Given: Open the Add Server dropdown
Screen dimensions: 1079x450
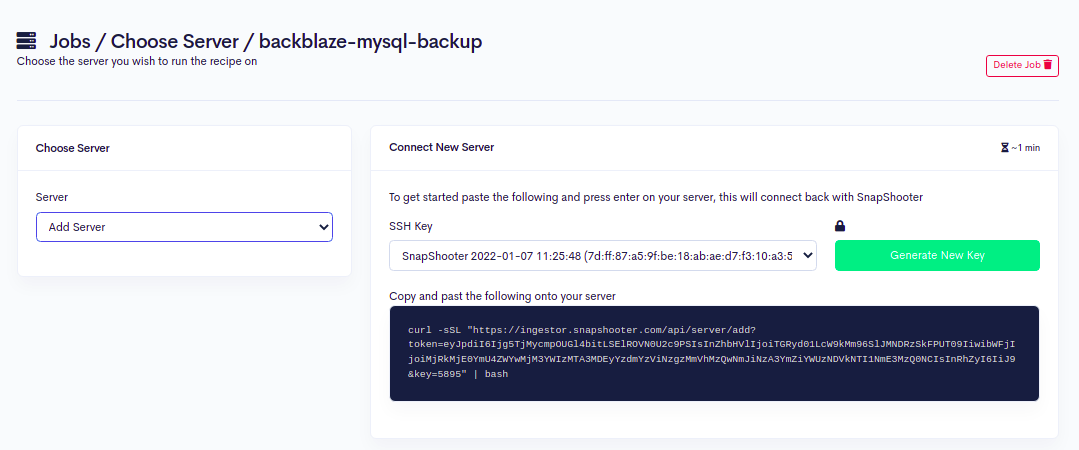Looking at the screenshot, I should 184,227.
